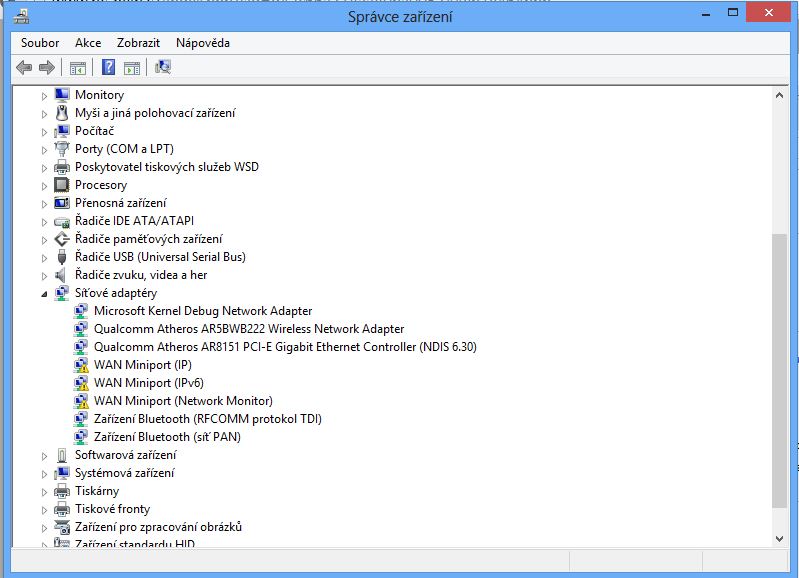
Task: Click the scrollbar up arrow
Action: 779,95
